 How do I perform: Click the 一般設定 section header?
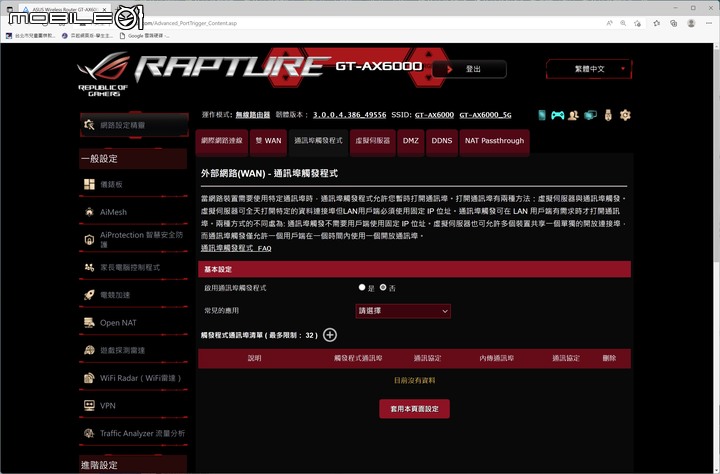pyautogui.click(x=133, y=158)
